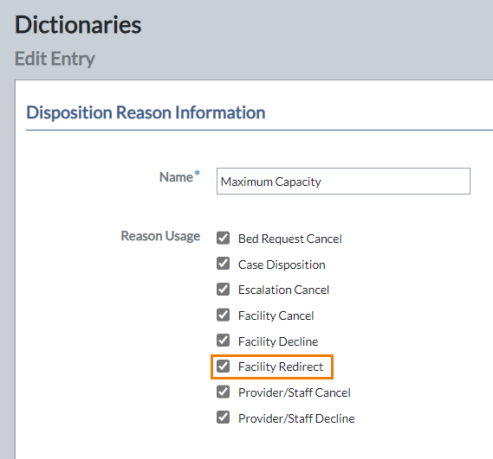Screen dimensions: 493x459
Task: Click into the Name field containing Maximum Capacity
Action: click(x=343, y=181)
